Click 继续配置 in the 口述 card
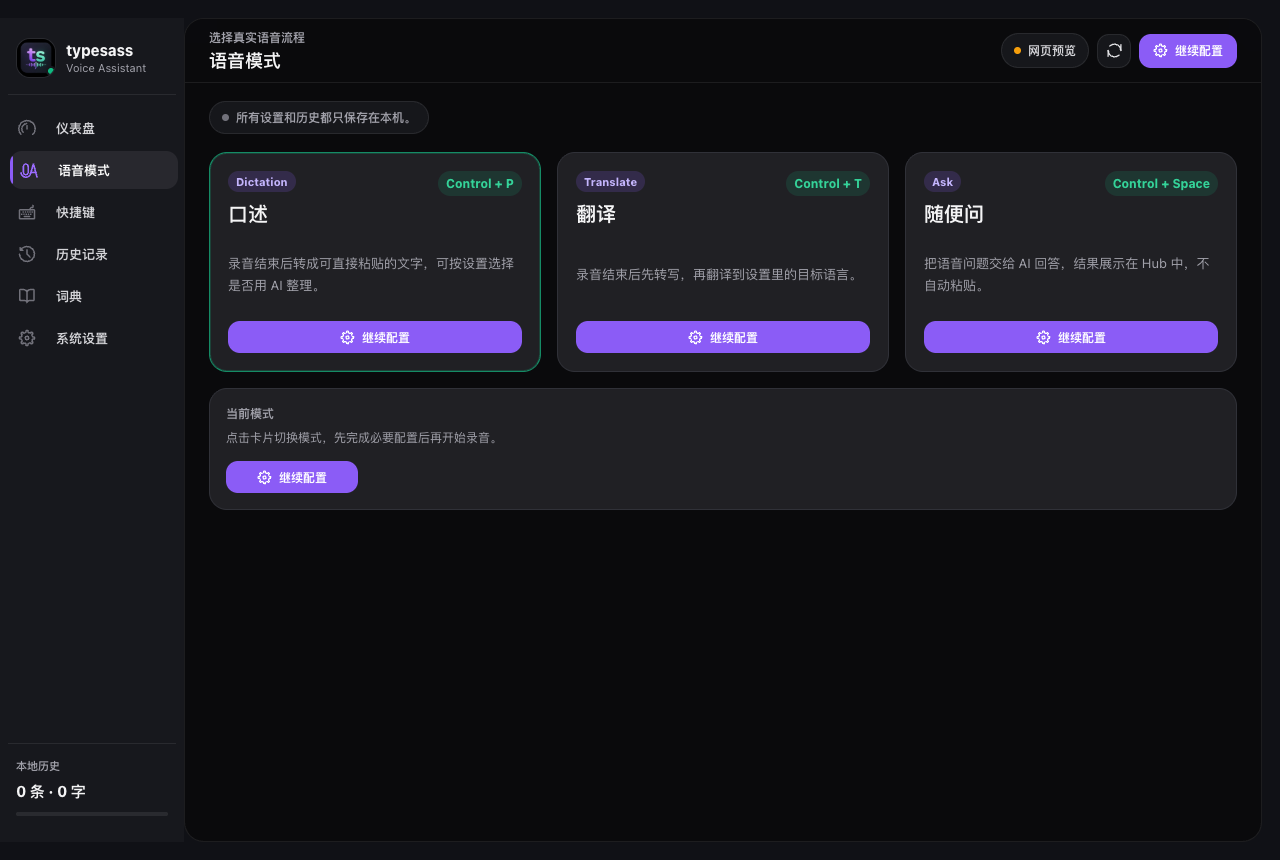 [375, 337]
